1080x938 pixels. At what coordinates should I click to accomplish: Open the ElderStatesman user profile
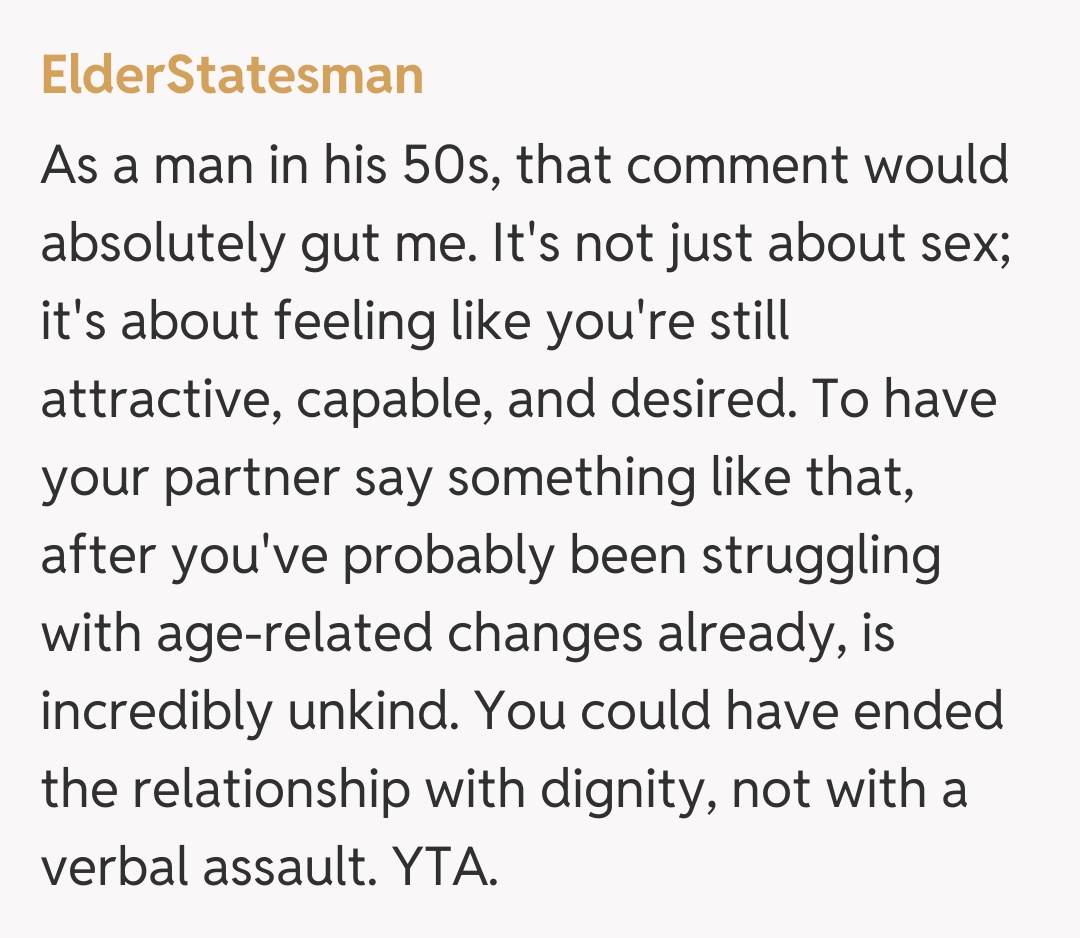click(x=232, y=77)
